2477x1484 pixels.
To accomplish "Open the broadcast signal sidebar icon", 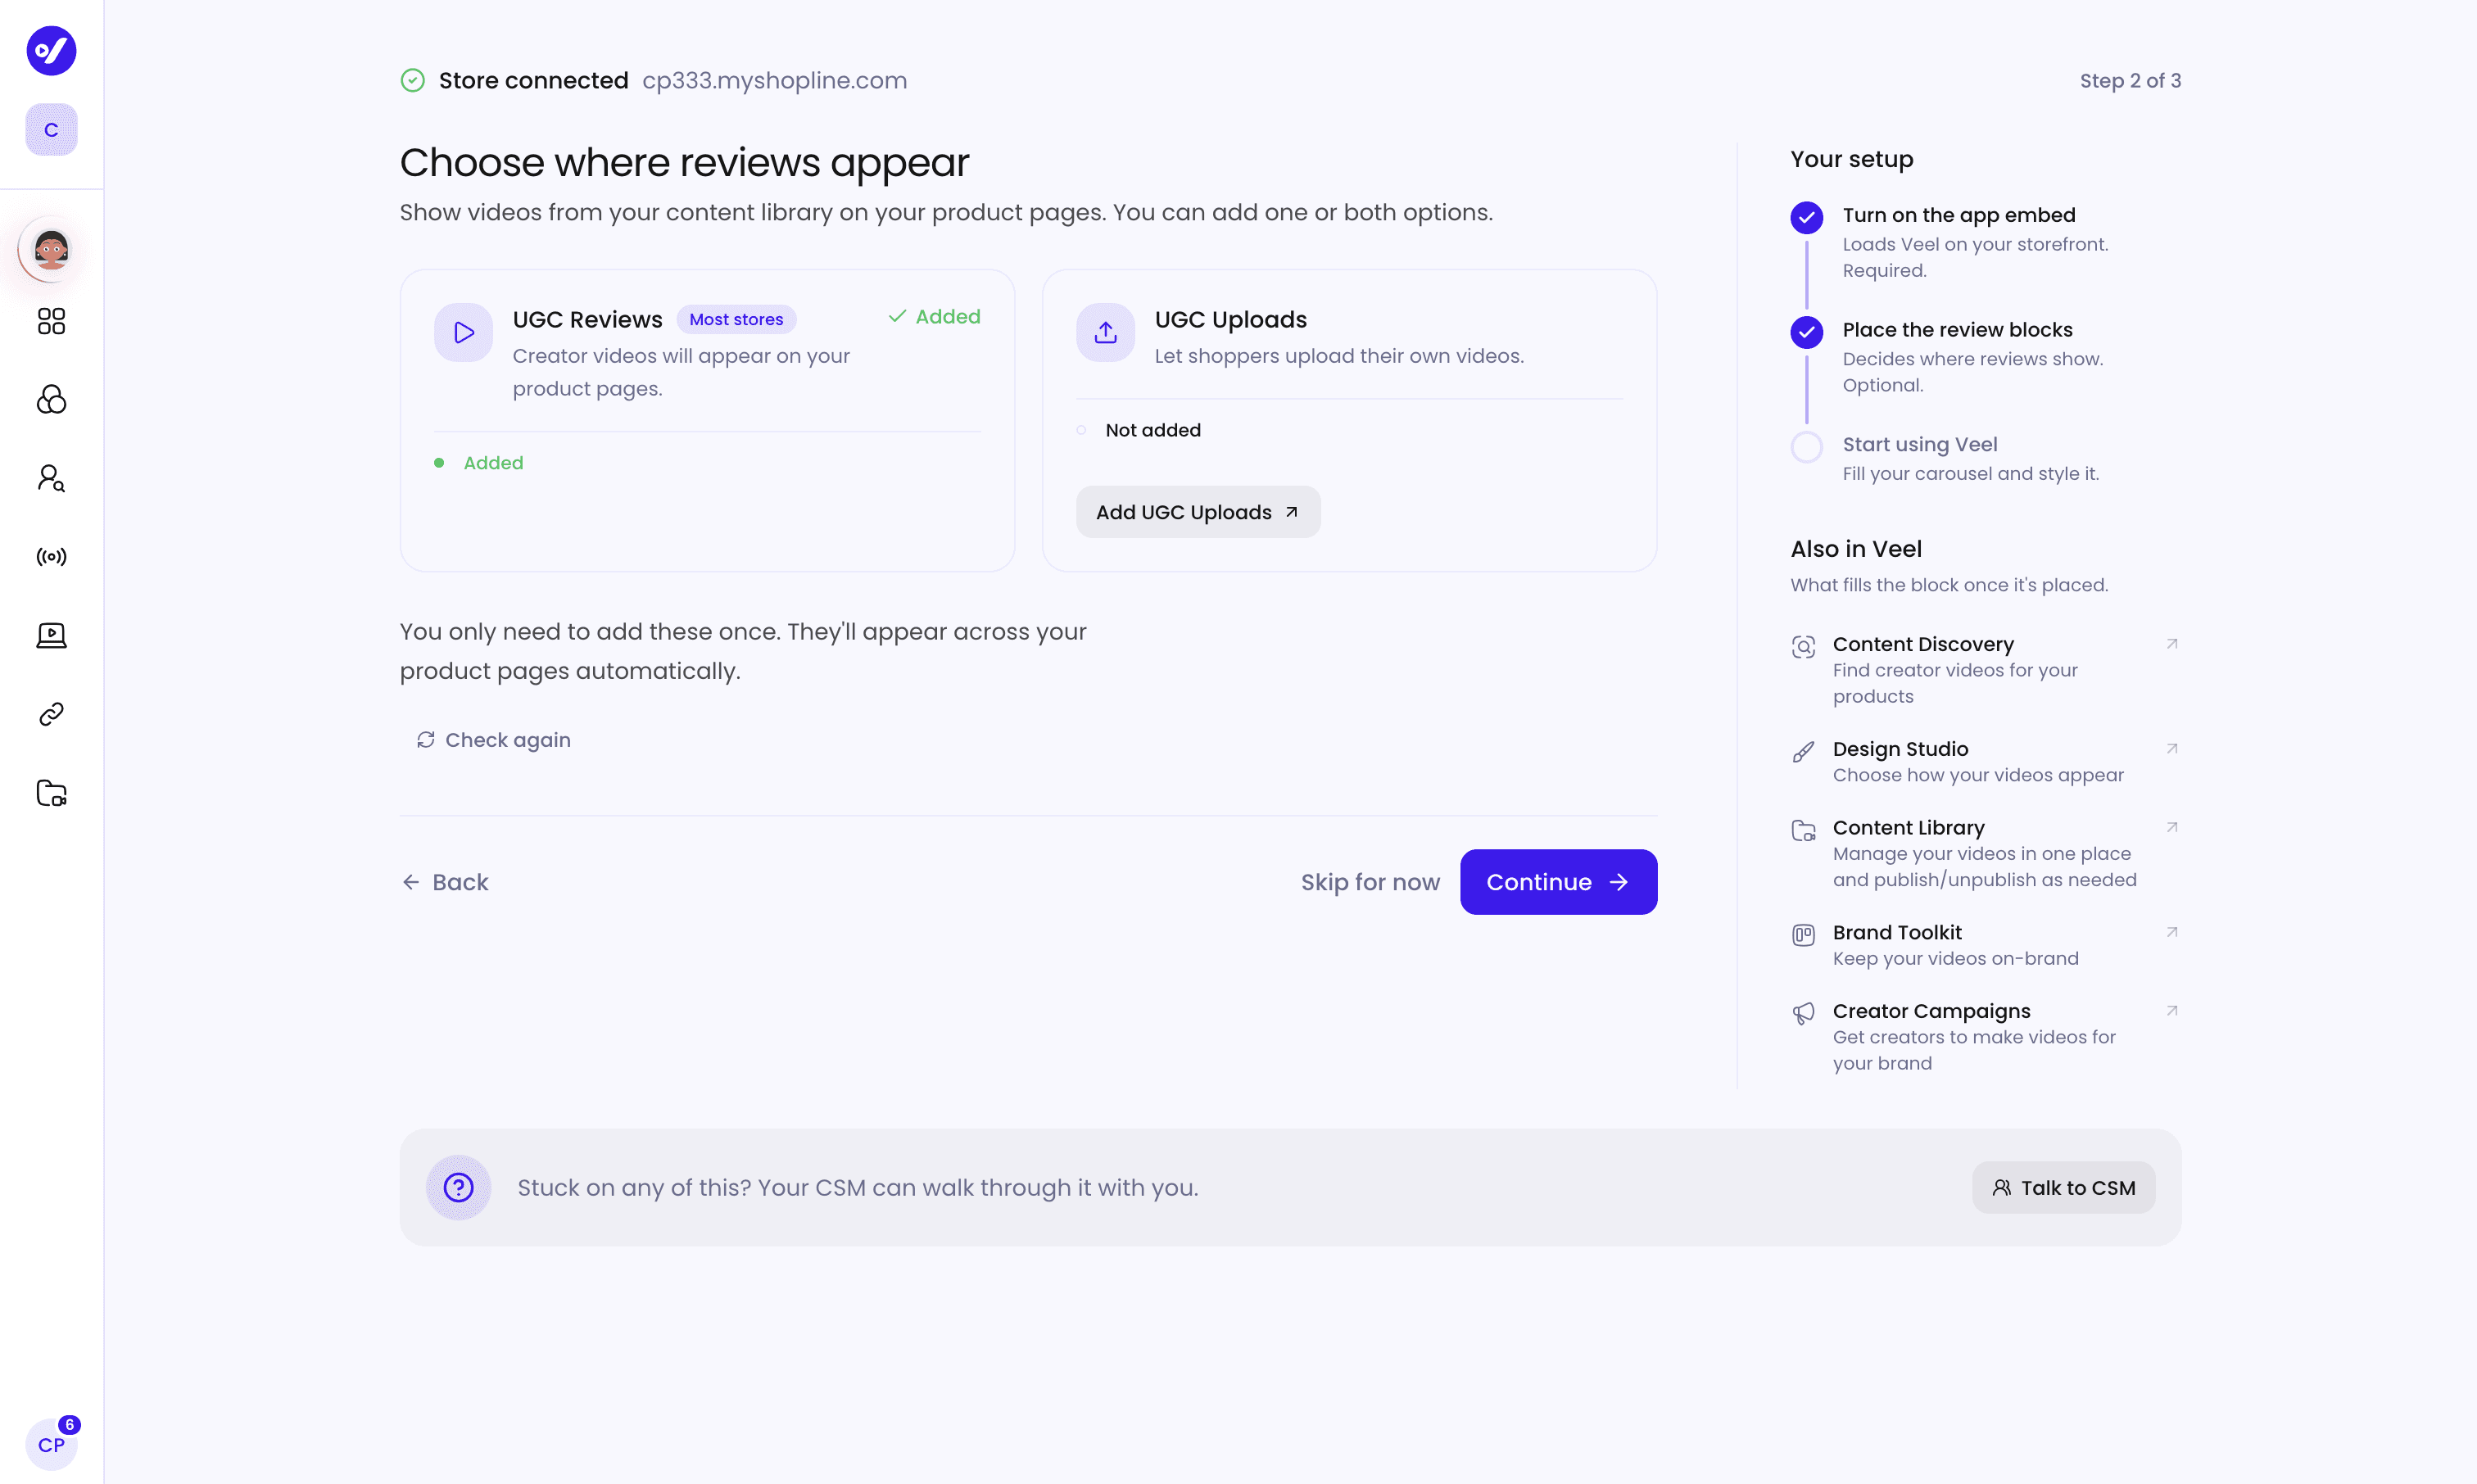I will [x=51, y=557].
